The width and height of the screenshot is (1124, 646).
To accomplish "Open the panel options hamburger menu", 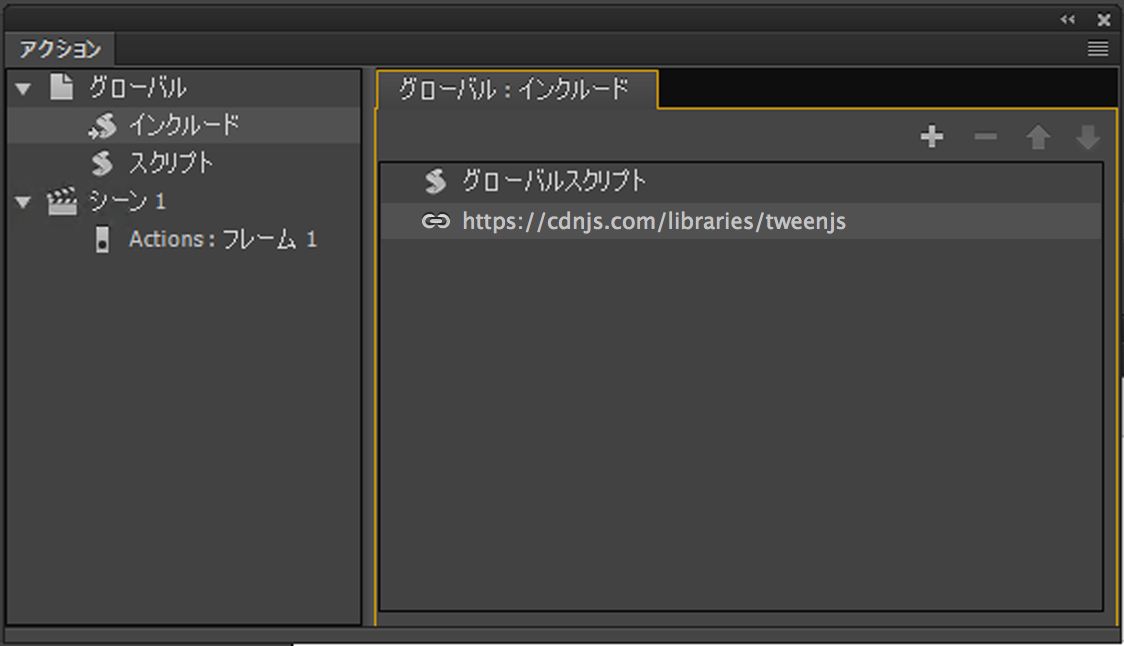I will pos(1097,49).
